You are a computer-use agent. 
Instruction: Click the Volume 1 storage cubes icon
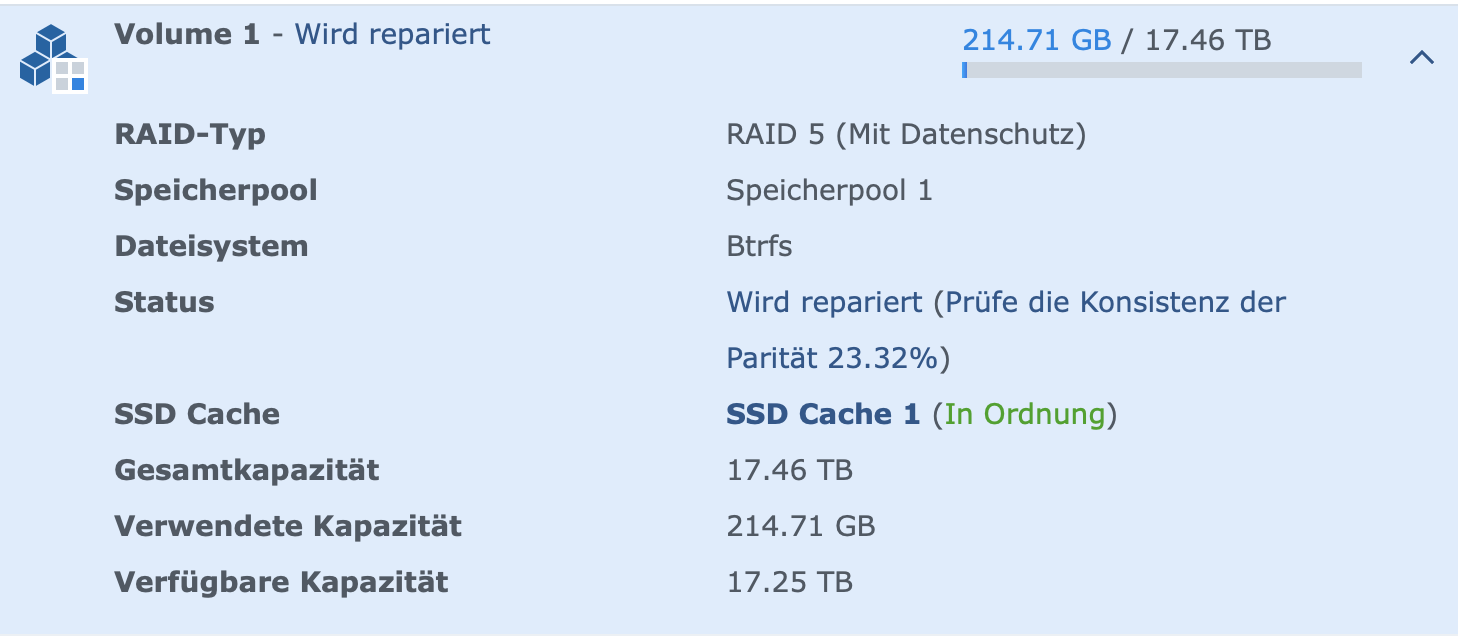tap(53, 58)
